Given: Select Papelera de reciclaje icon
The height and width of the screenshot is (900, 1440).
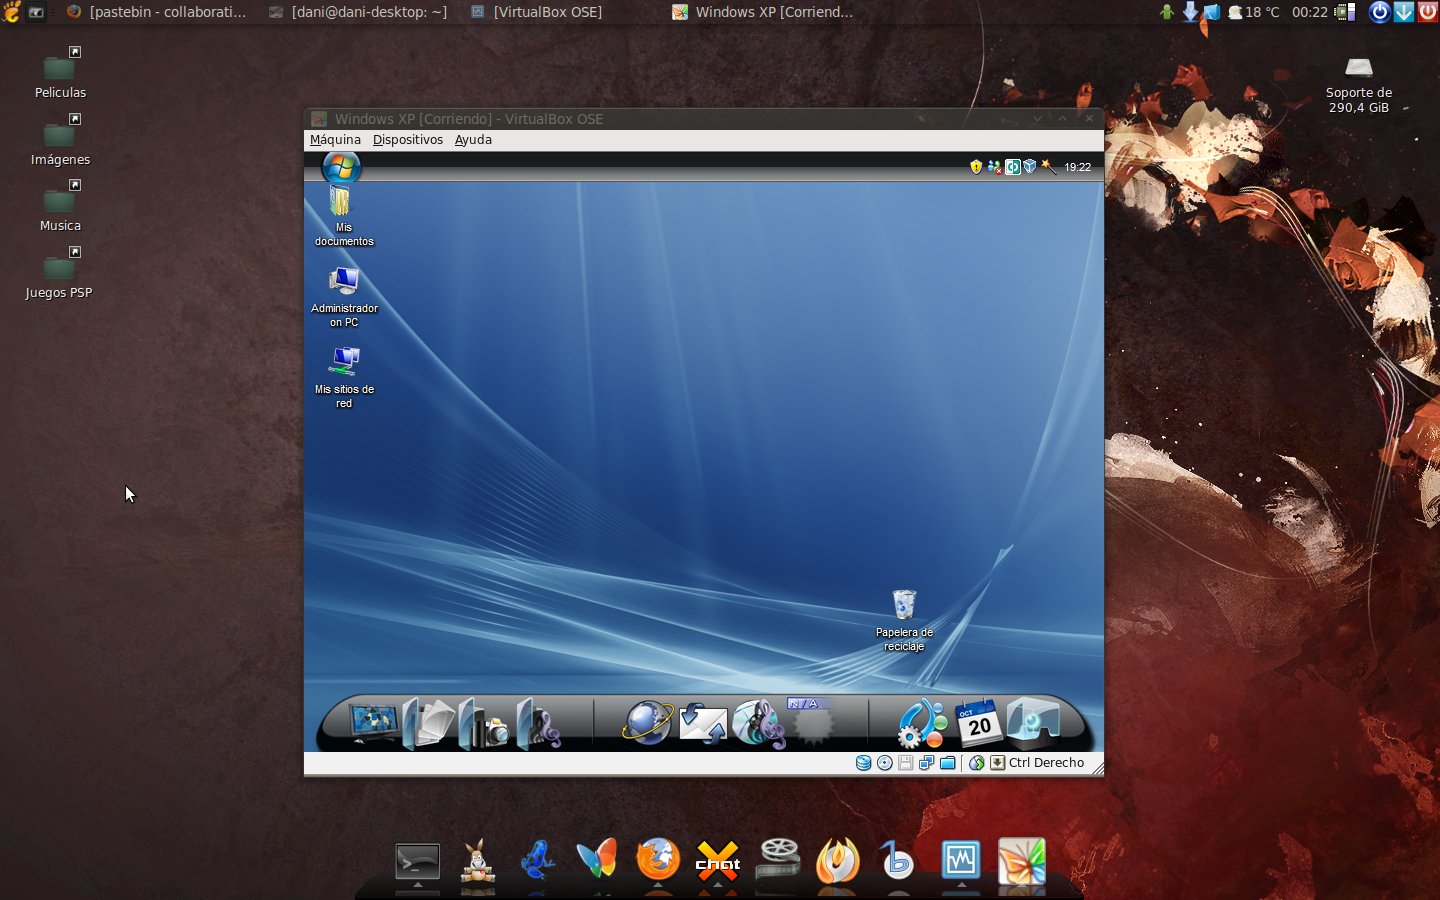Looking at the screenshot, I should [x=904, y=621].
